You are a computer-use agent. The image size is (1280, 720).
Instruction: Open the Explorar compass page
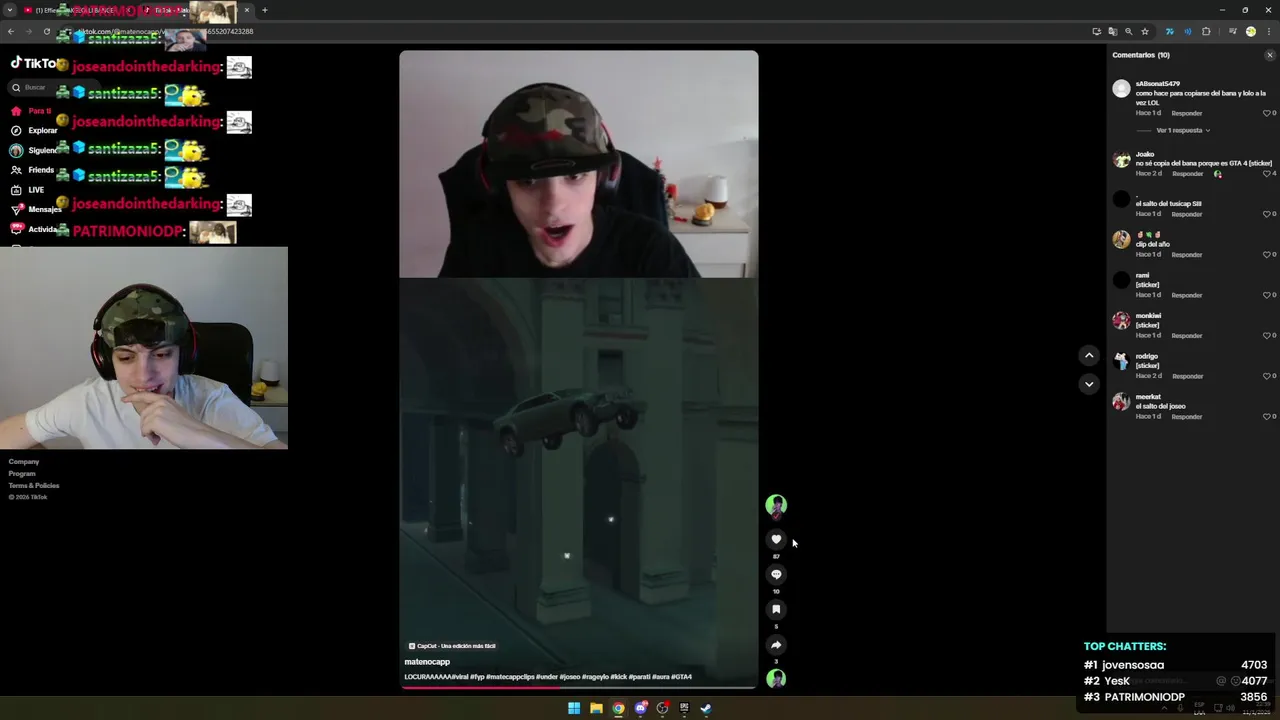pos(34,130)
